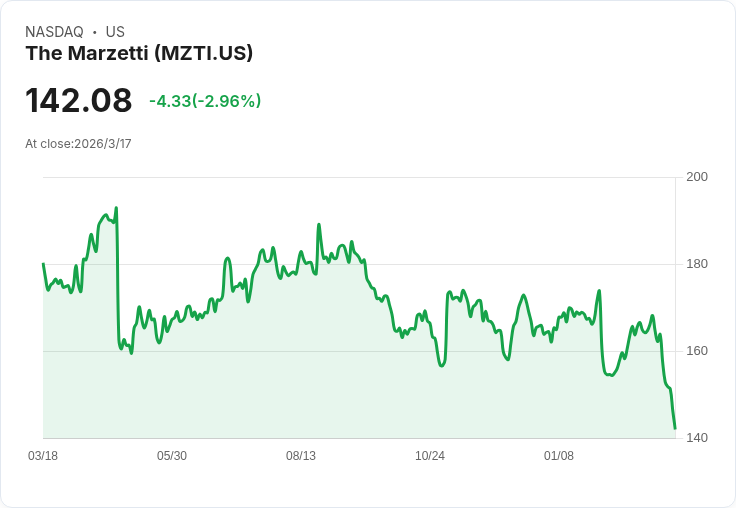Select the 05/30 x-axis date
Screen dimensions: 736x508
(x=172, y=456)
